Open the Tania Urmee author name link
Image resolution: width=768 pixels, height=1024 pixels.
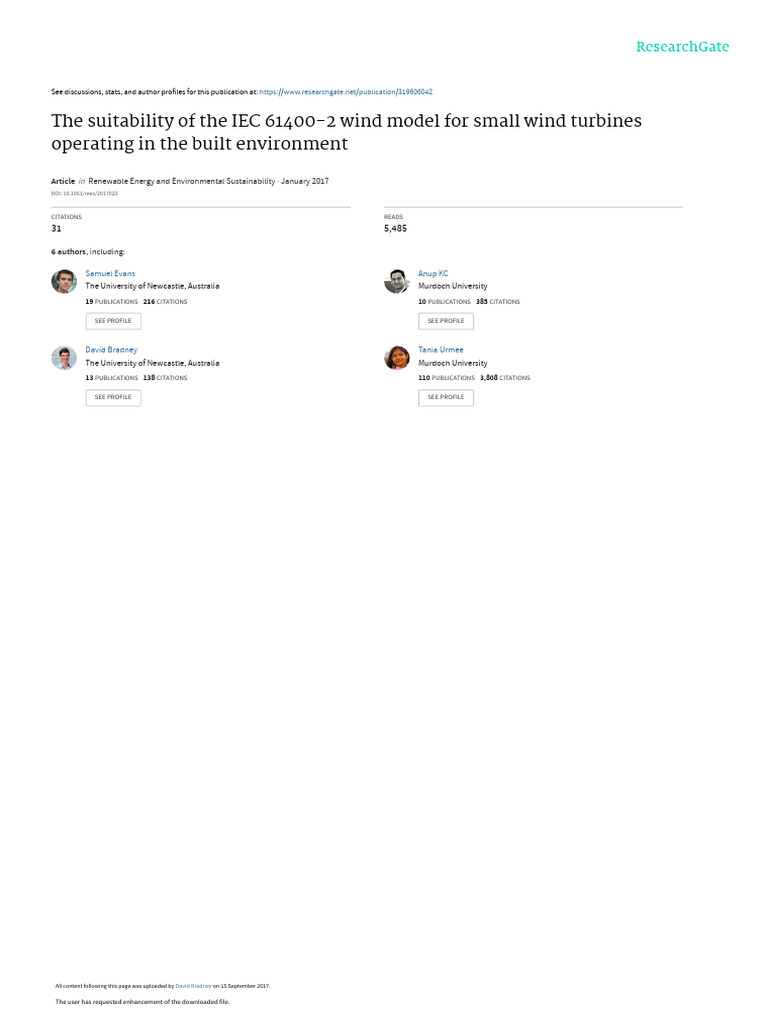pos(441,350)
